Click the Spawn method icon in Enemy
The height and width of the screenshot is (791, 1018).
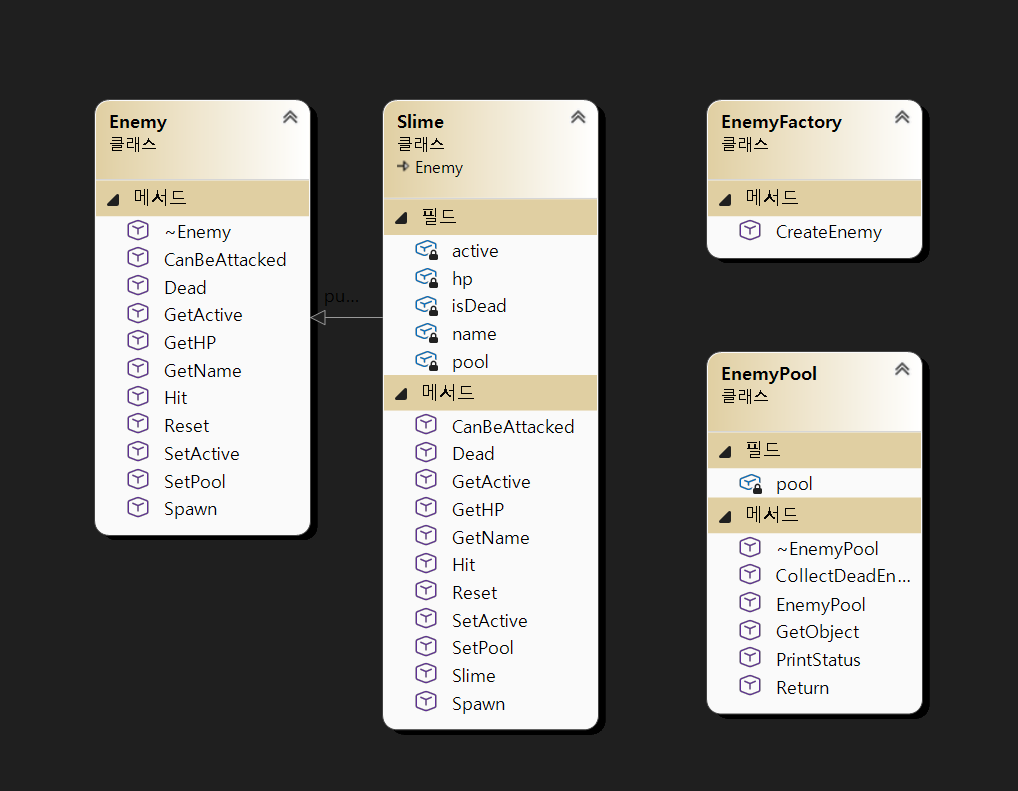point(138,507)
